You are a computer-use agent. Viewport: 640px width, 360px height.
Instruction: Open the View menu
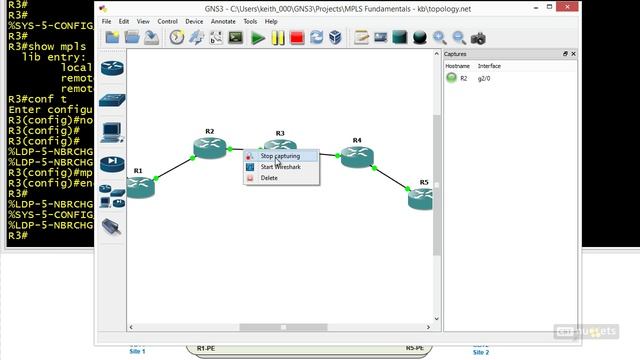click(143, 21)
